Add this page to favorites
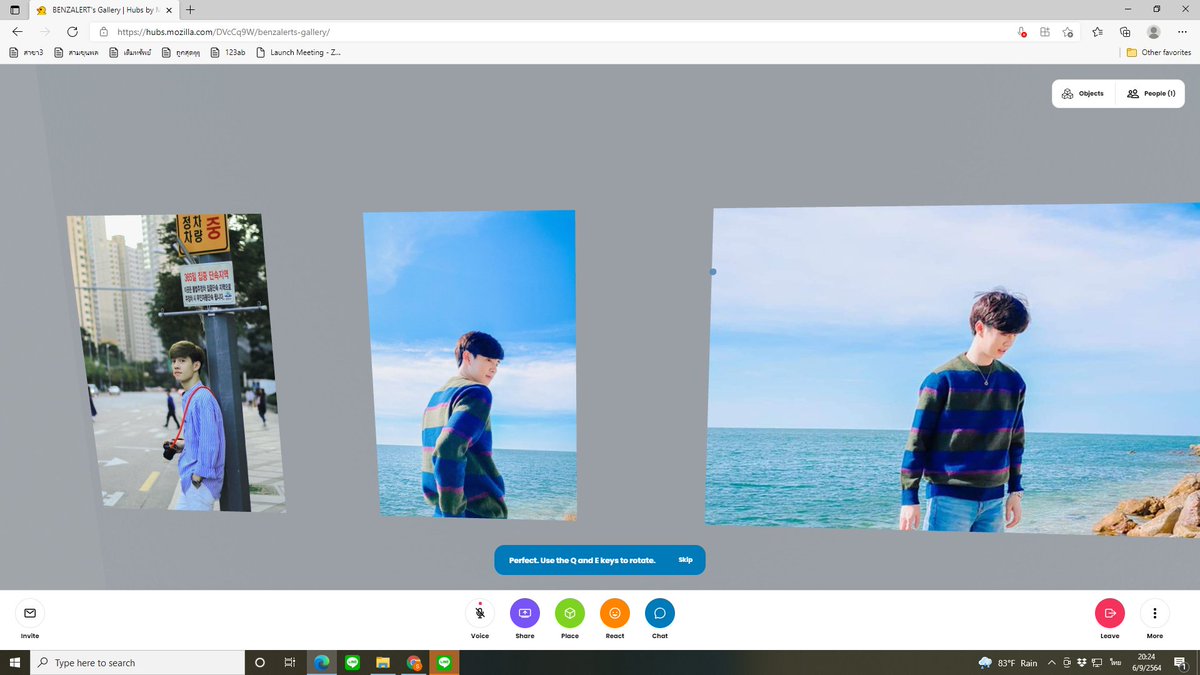The image size is (1200, 675). tap(1068, 32)
